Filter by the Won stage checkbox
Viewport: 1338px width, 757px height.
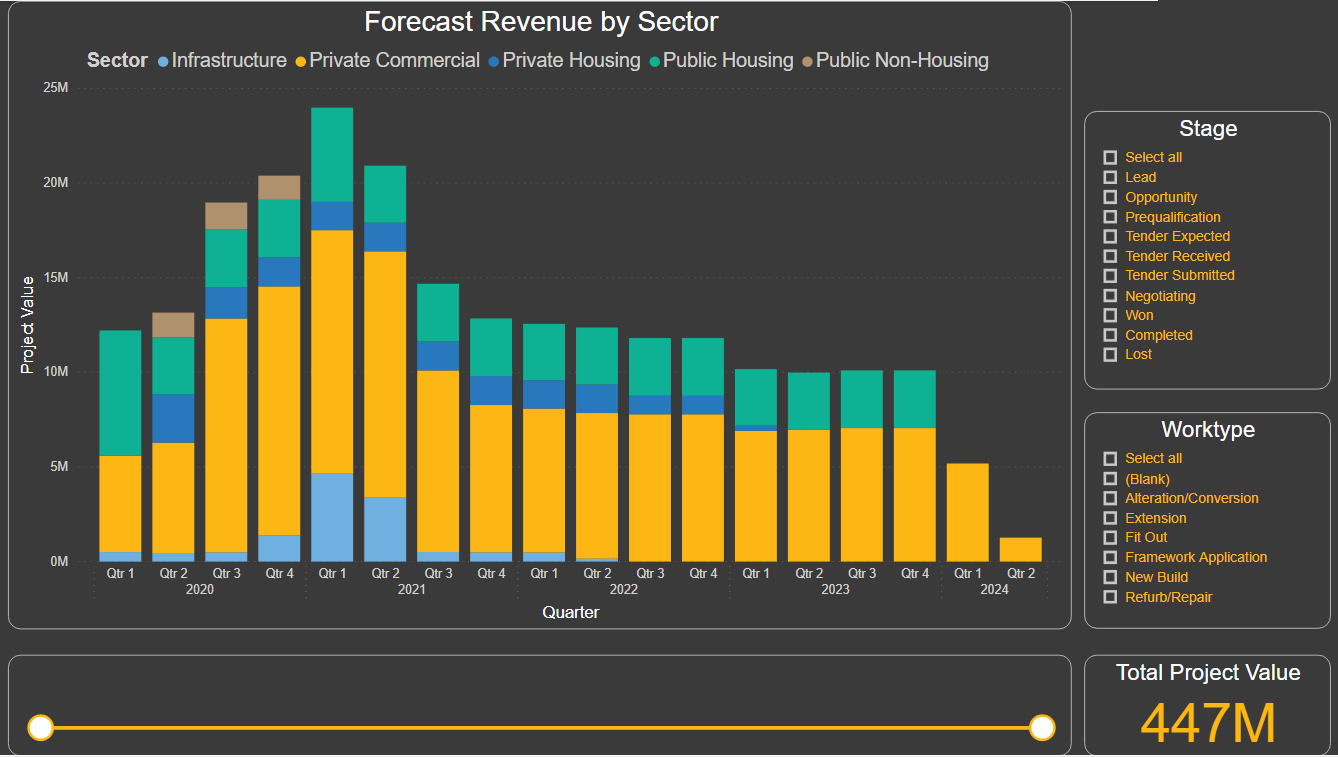coord(1110,316)
